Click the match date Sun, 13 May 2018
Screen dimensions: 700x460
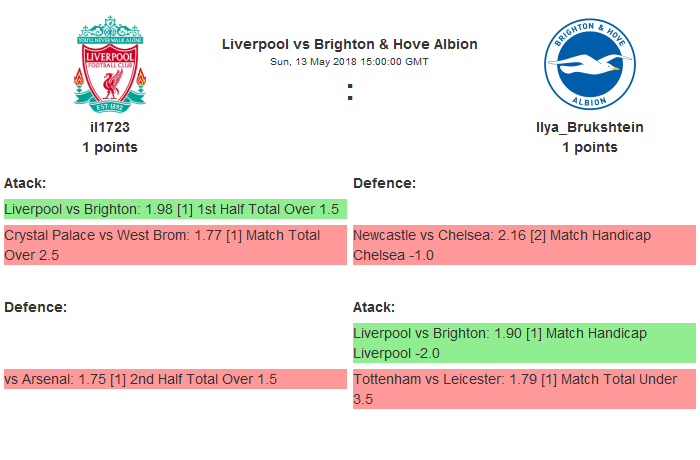(x=349, y=62)
